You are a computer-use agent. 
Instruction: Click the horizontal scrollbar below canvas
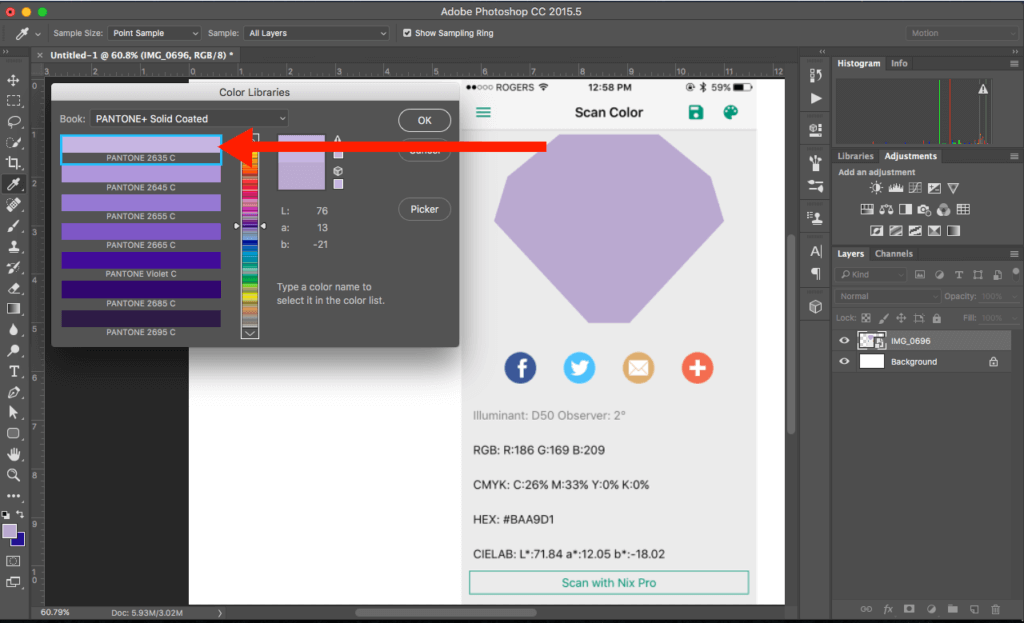446,613
